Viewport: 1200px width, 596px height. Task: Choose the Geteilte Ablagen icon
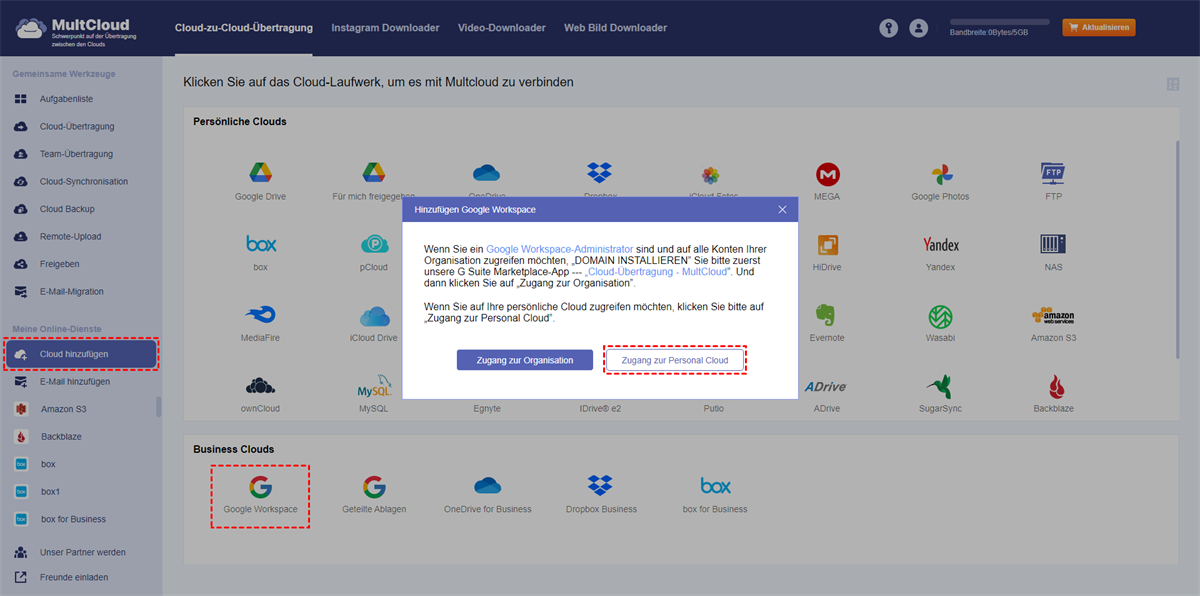(x=374, y=487)
